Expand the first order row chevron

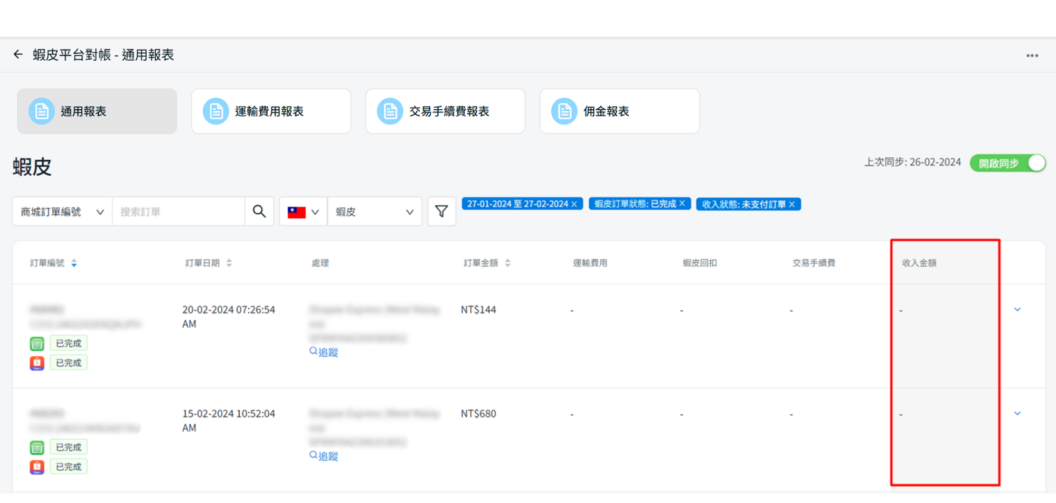click(x=1017, y=310)
